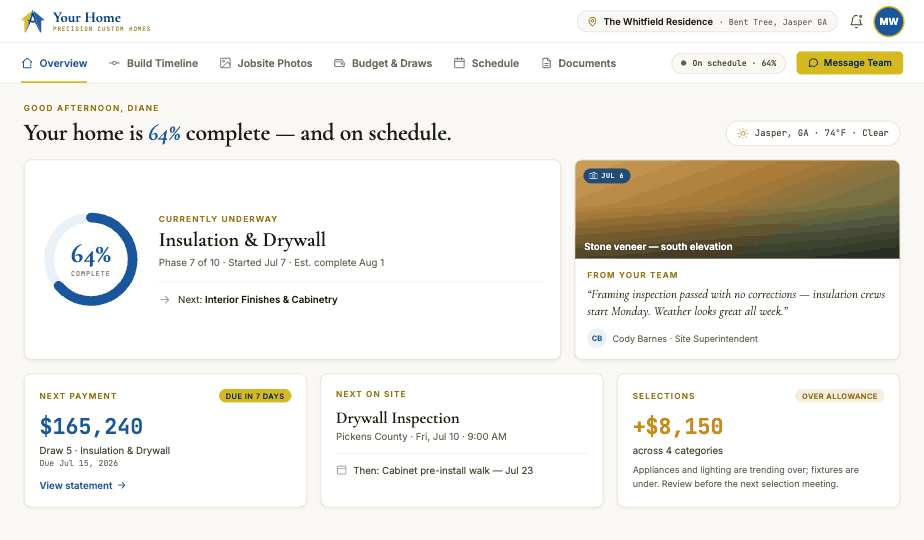Click the Schedule calendar icon

click(x=459, y=62)
